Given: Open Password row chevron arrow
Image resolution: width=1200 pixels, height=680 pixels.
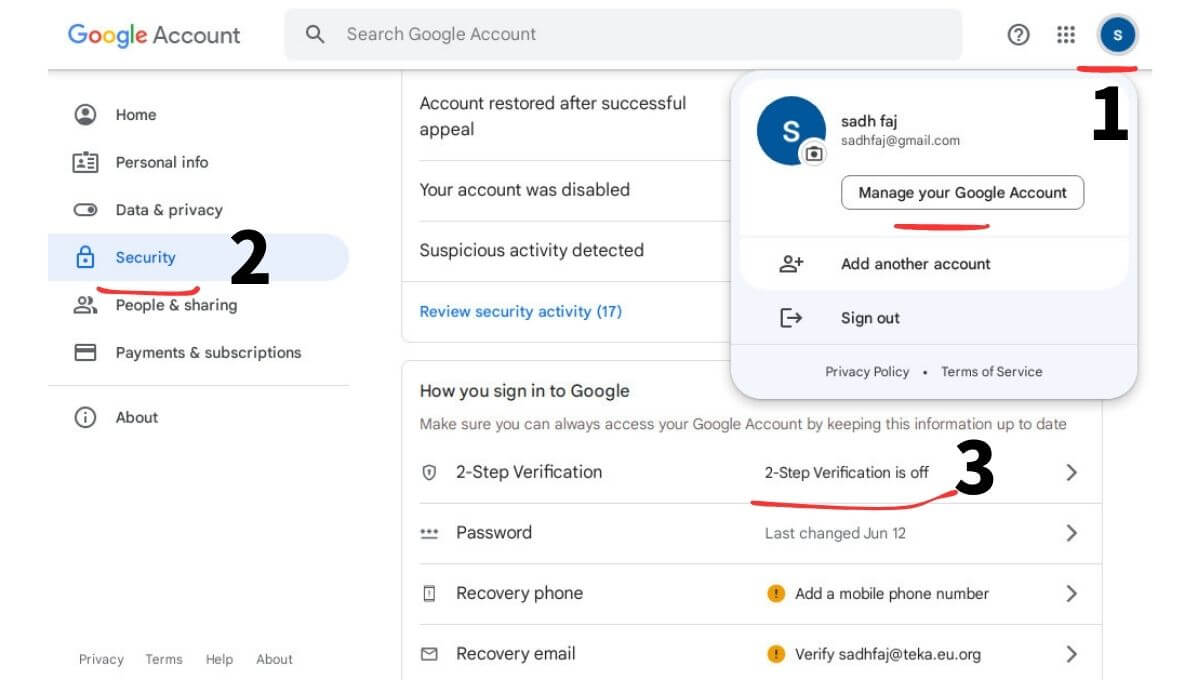Looking at the screenshot, I should point(1071,533).
